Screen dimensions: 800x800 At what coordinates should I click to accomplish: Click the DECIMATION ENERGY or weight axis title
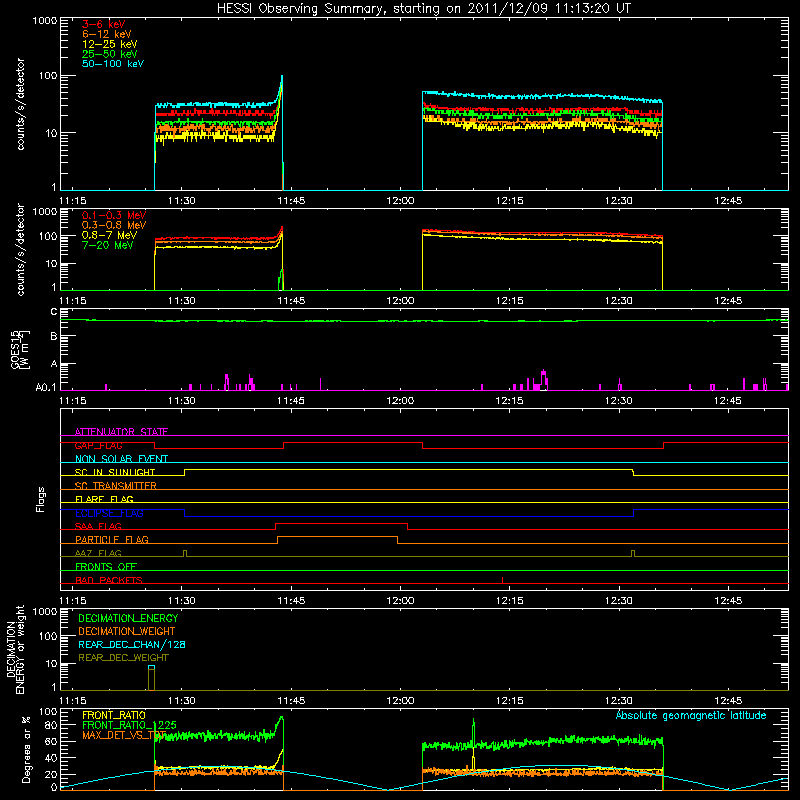coord(15,649)
